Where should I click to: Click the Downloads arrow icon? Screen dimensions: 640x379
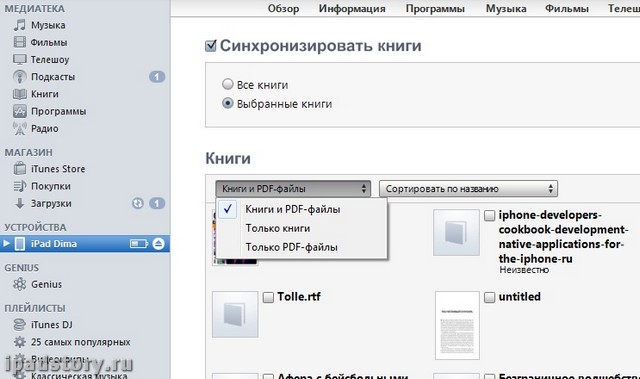point(20,203)
